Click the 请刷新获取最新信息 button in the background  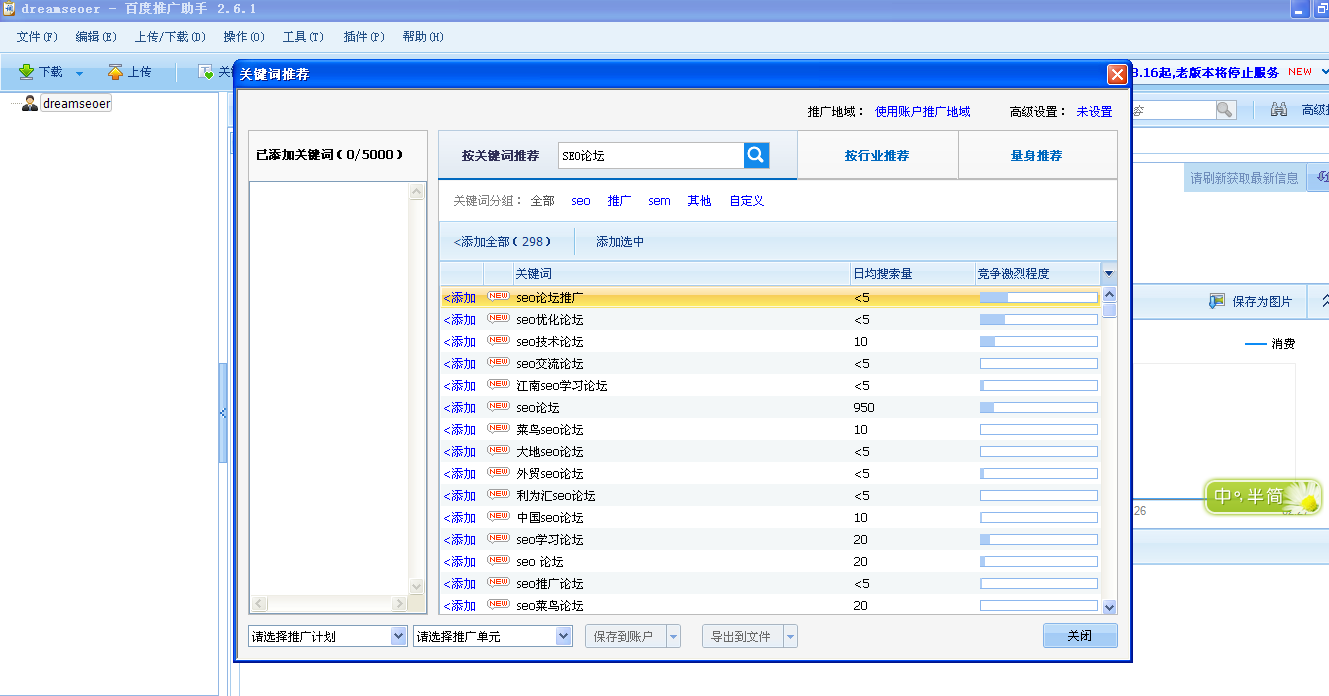point(1244,178)
